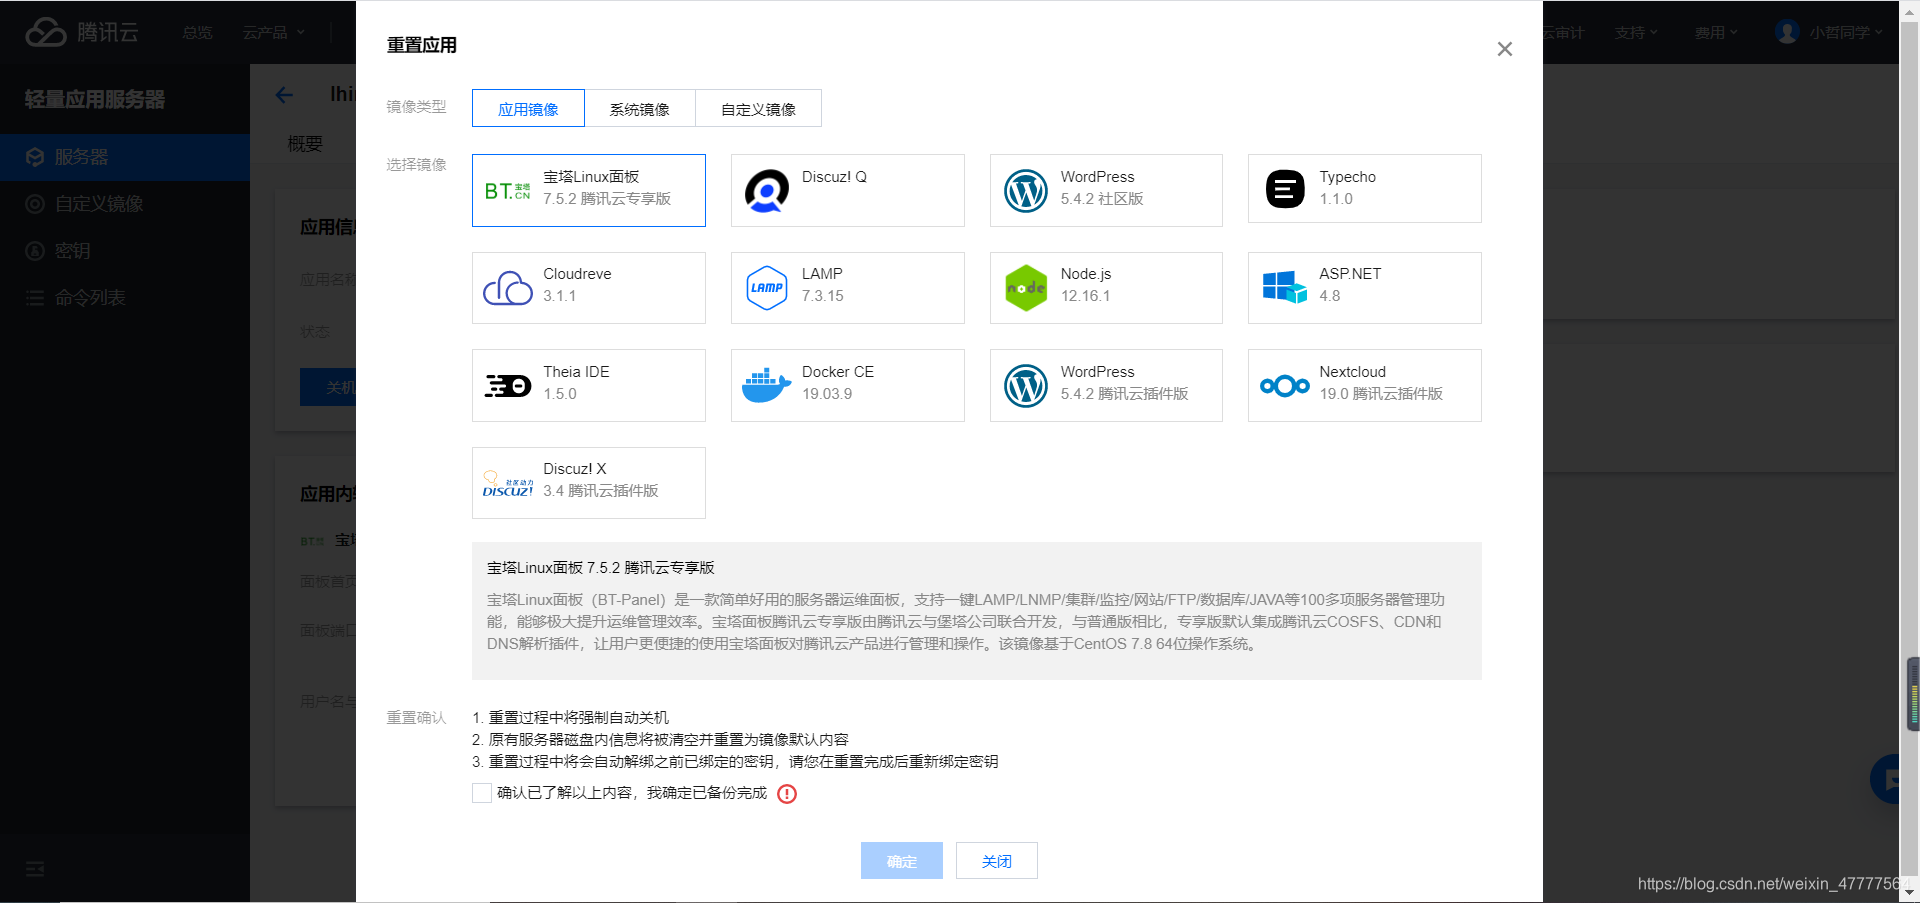This screenshot has height=903, width=1920.
Task: Click the Node.js 12.16.1 version text
Action: coord(1086,296)
